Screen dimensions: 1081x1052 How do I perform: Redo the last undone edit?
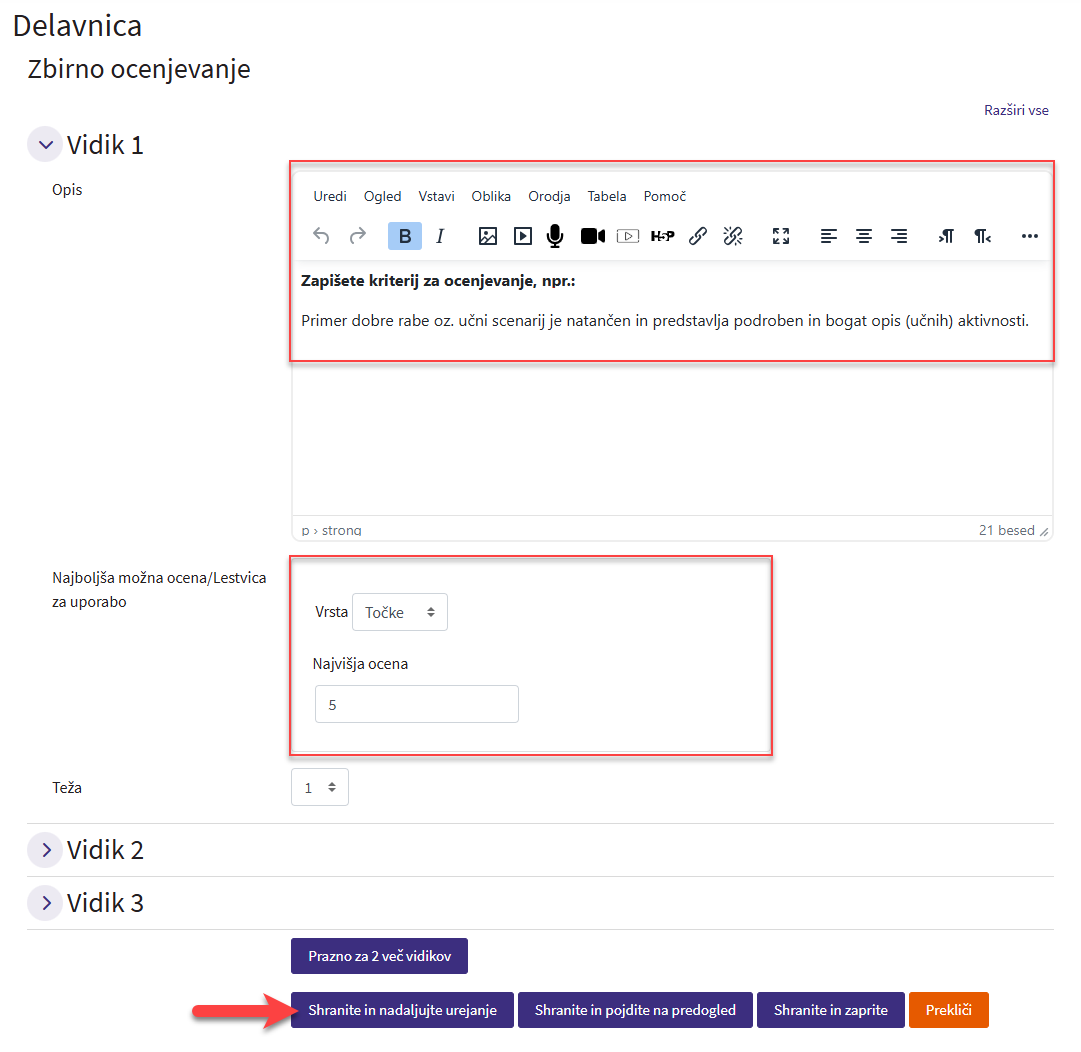357,236
